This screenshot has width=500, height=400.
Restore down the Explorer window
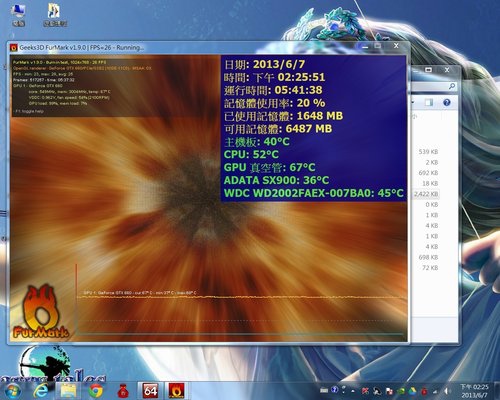429,70
